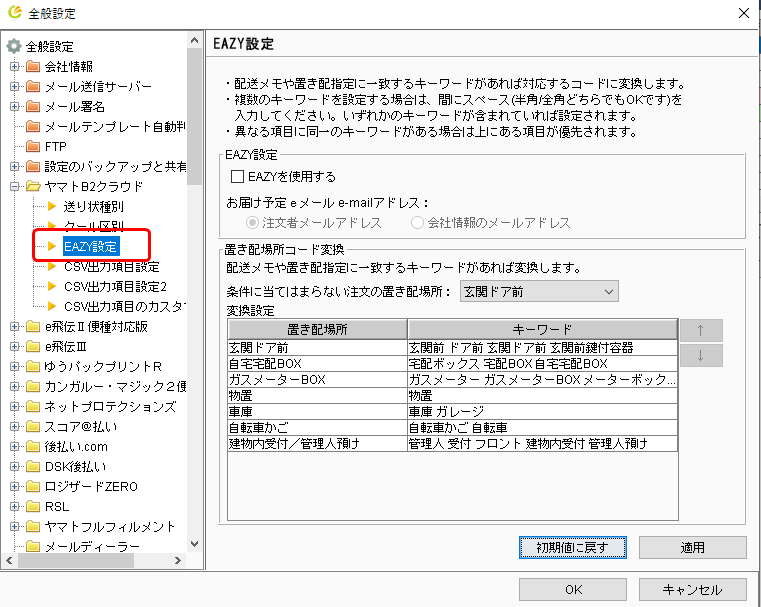This screenshot has width=761, height=607.
Task: Click the tree panel vertical scrollbar
Action: pos(195,300)
